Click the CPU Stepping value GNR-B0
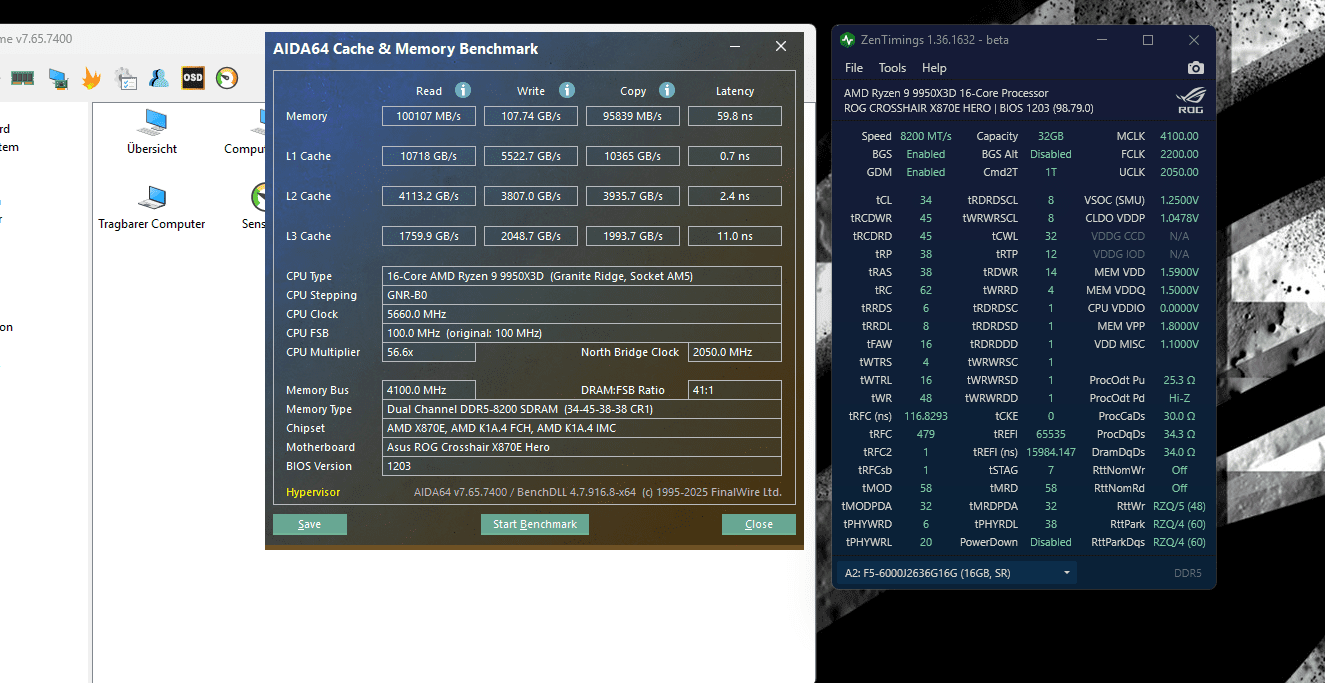This screenshot has height=683, width=1325. [x=583, y=295]
